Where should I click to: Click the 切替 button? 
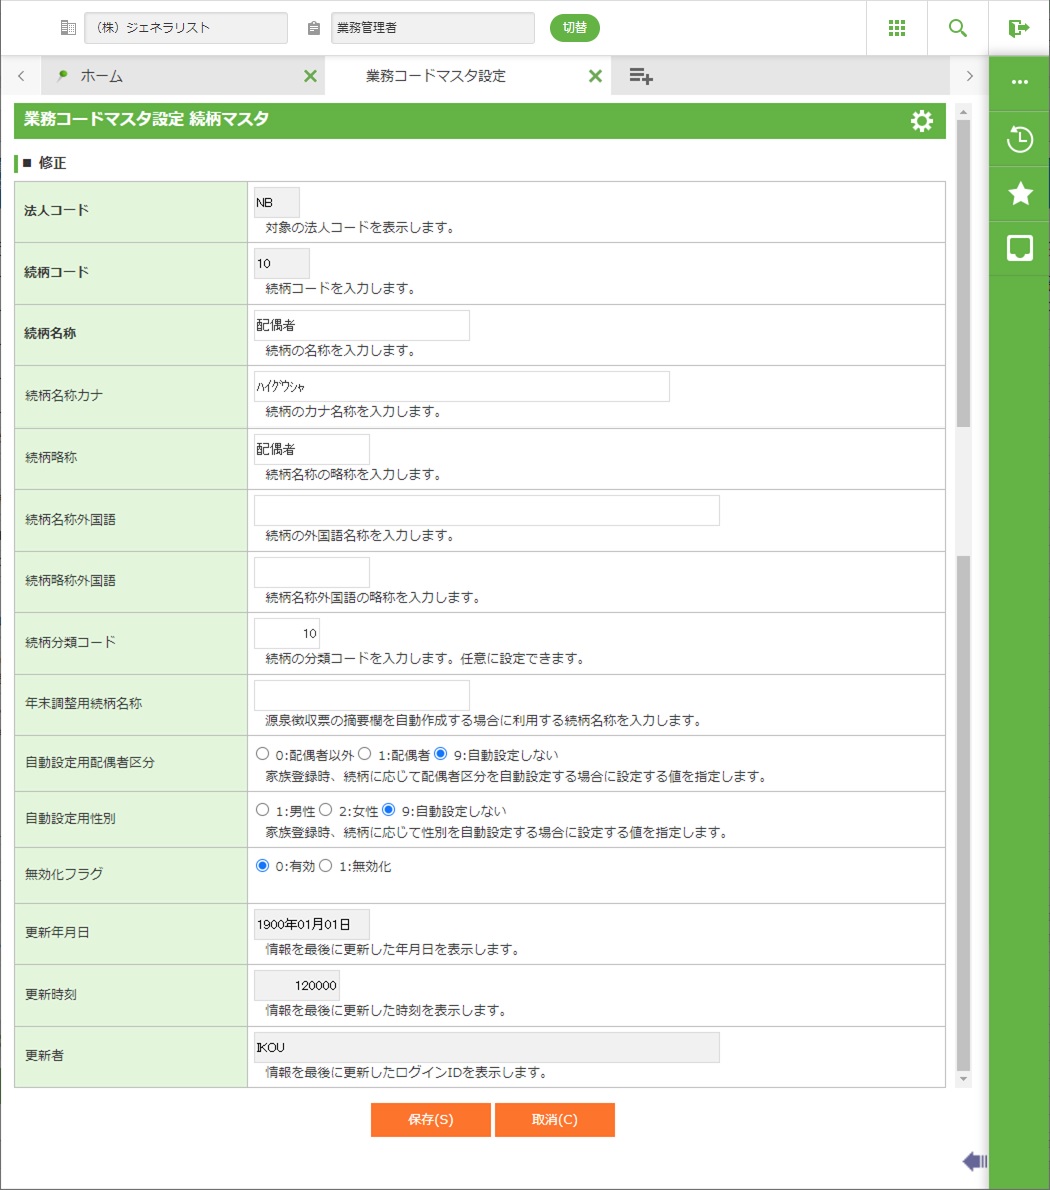(x=574, y=28)
